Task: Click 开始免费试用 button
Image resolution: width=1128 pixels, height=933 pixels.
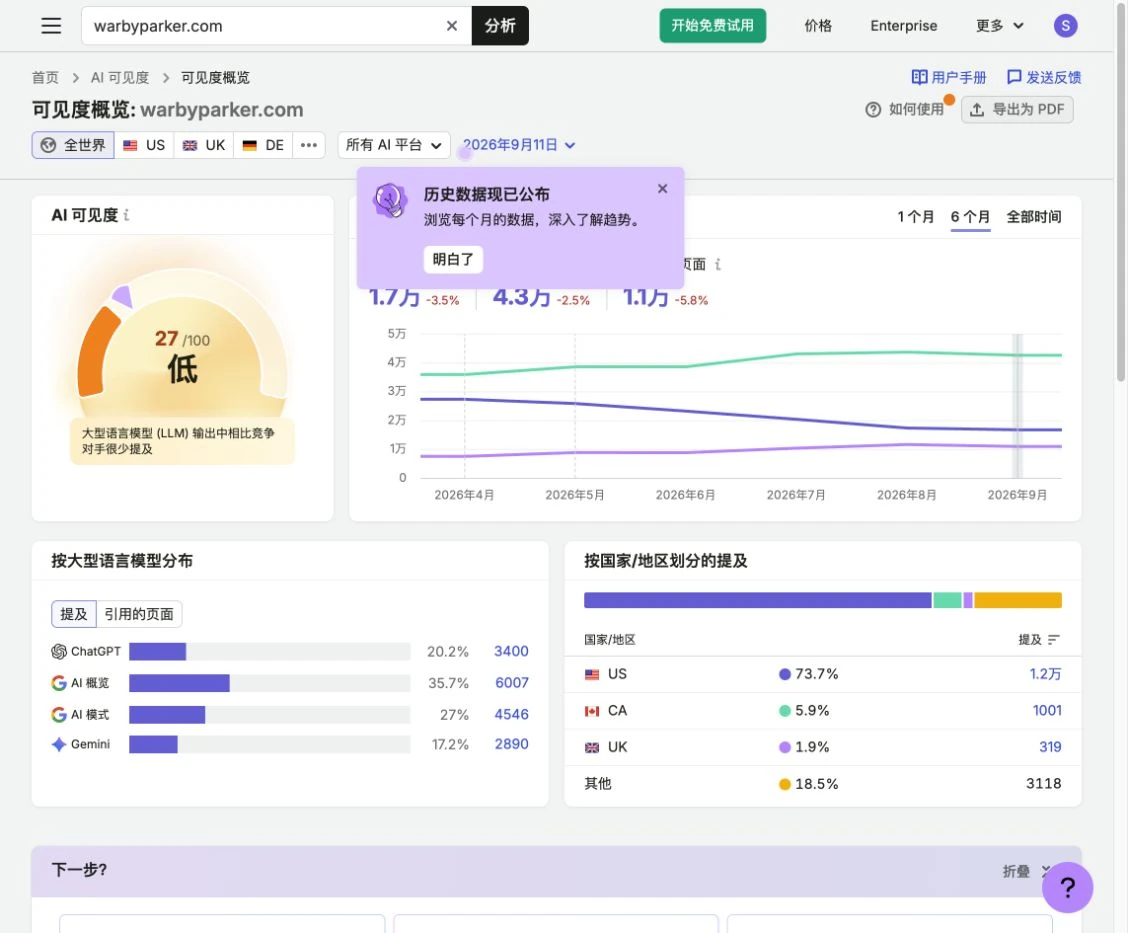Action: [x=712, y=26]
